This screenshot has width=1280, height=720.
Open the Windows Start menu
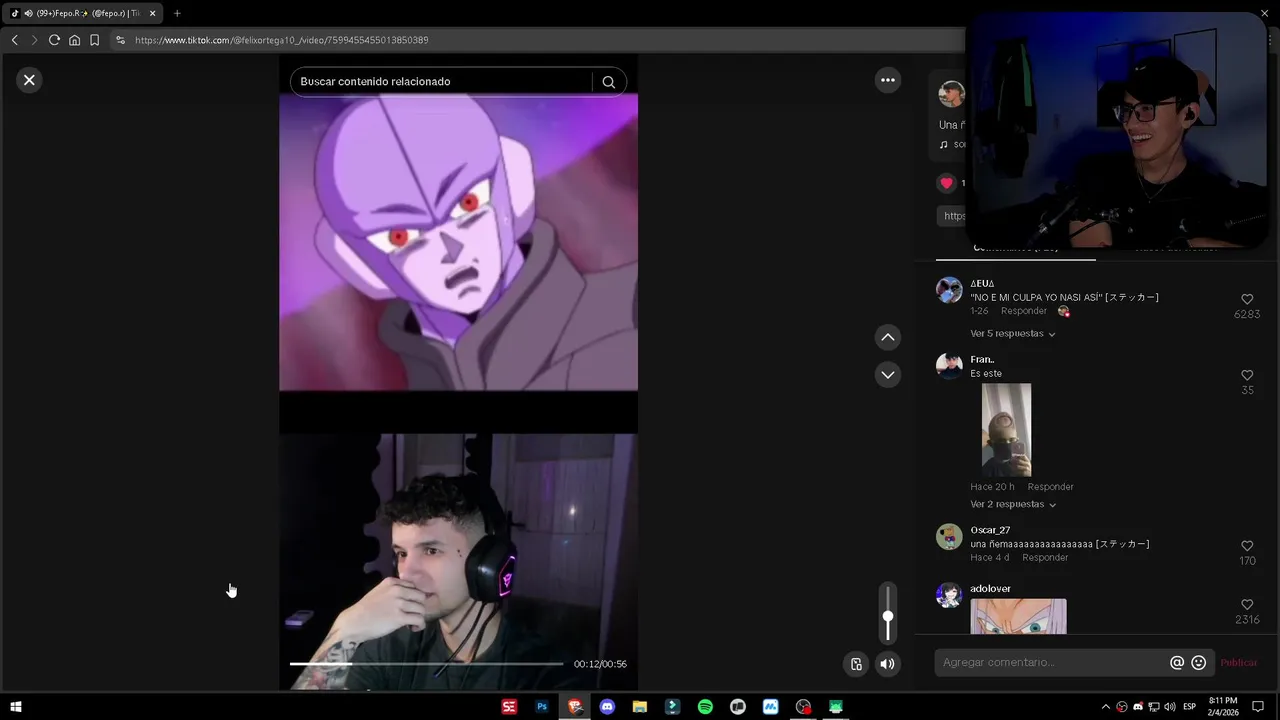(15, 707)
